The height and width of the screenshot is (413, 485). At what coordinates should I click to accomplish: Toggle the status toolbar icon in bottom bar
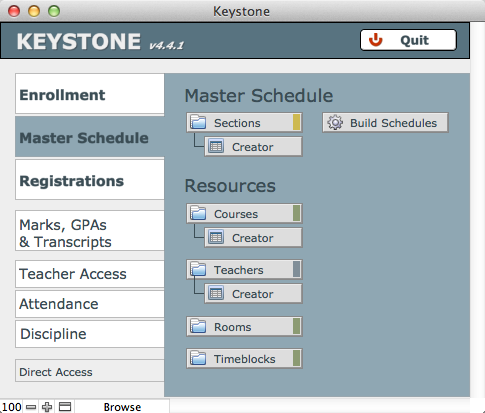click(65, 407)
